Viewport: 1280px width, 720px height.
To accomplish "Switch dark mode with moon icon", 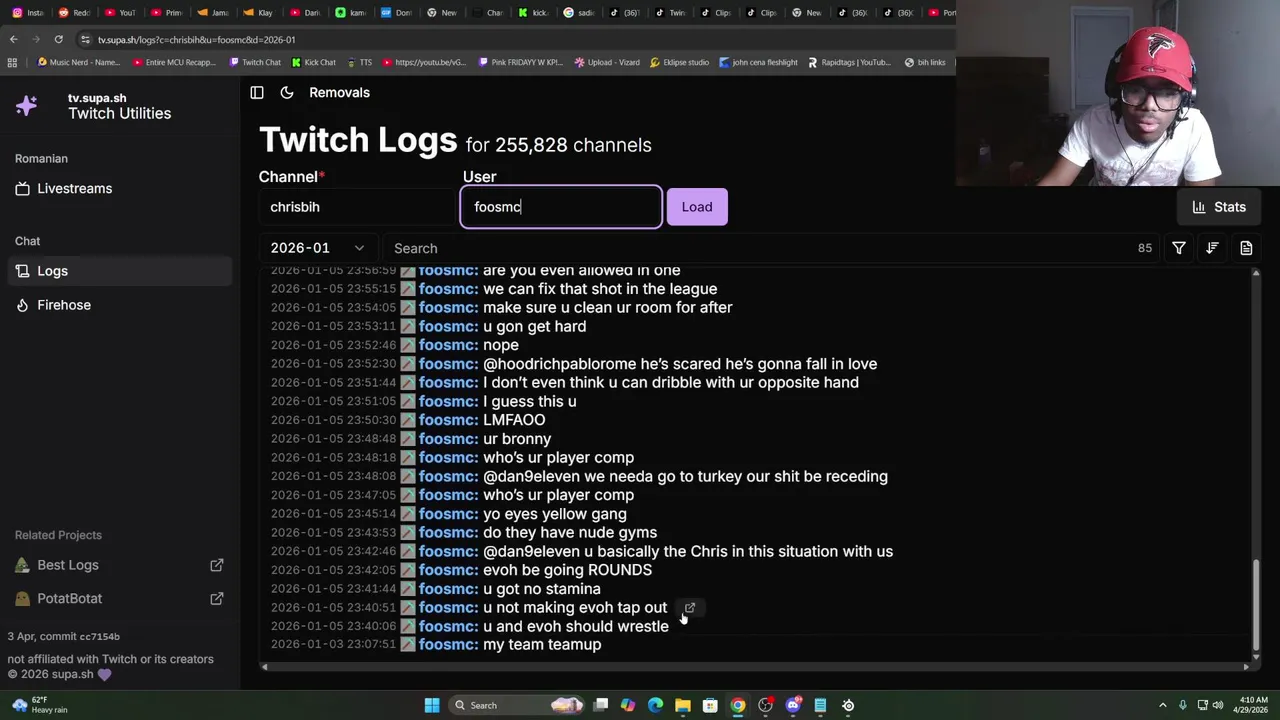I will point(287,92).
